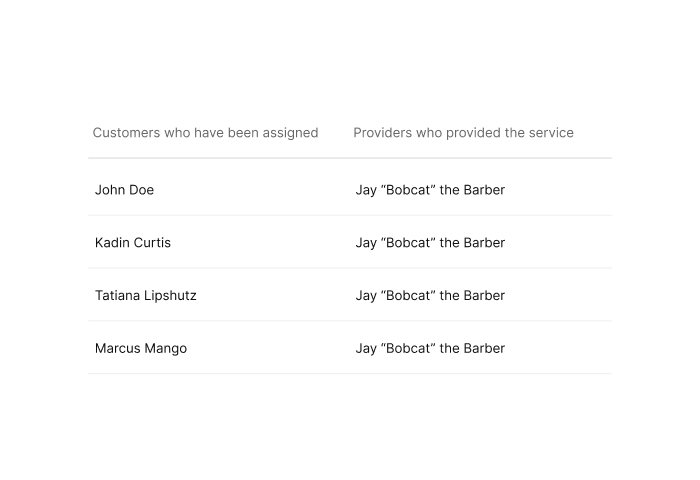Open the Marcus Mango customer entry

pos(141,348)
